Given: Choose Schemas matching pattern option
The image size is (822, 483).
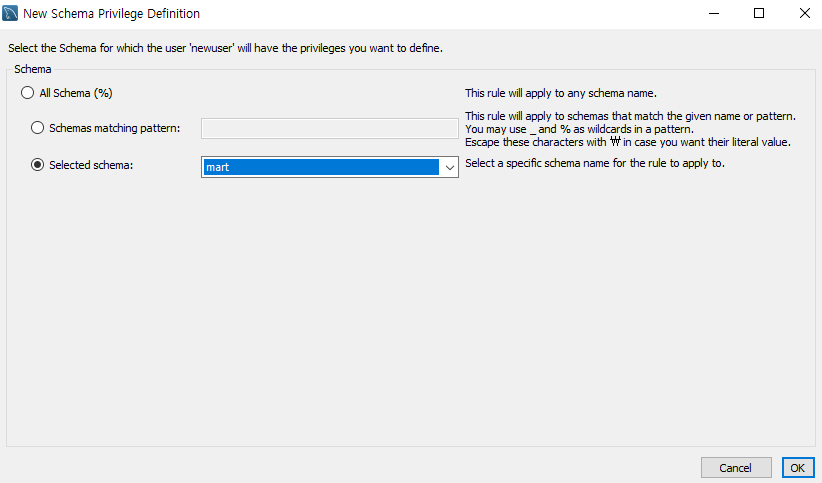Looking at the screenshot, I should (37, 127).
